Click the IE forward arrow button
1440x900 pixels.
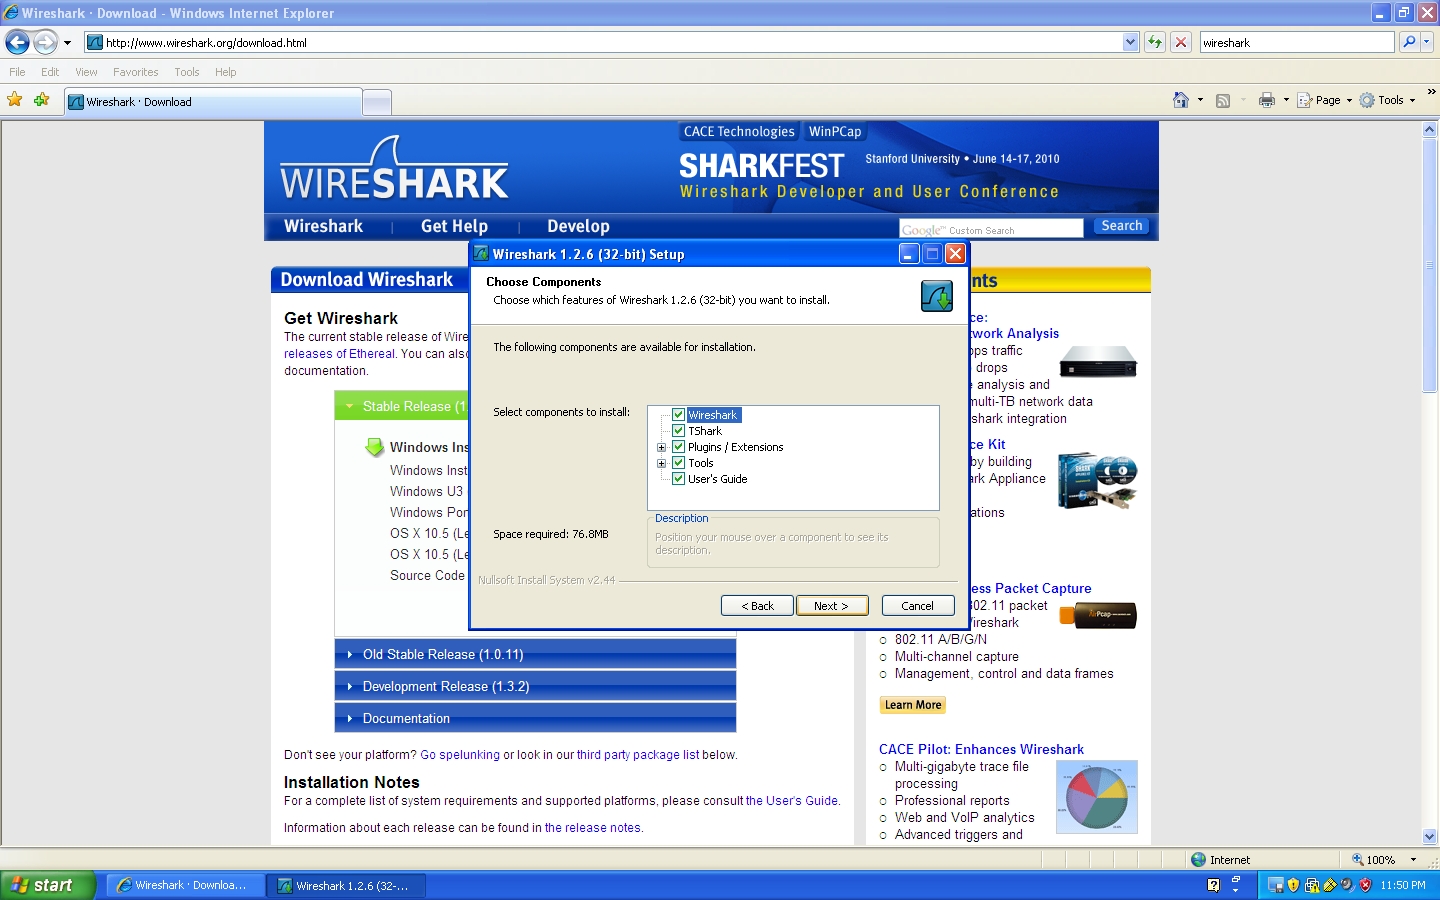click(x=45, y=42)
